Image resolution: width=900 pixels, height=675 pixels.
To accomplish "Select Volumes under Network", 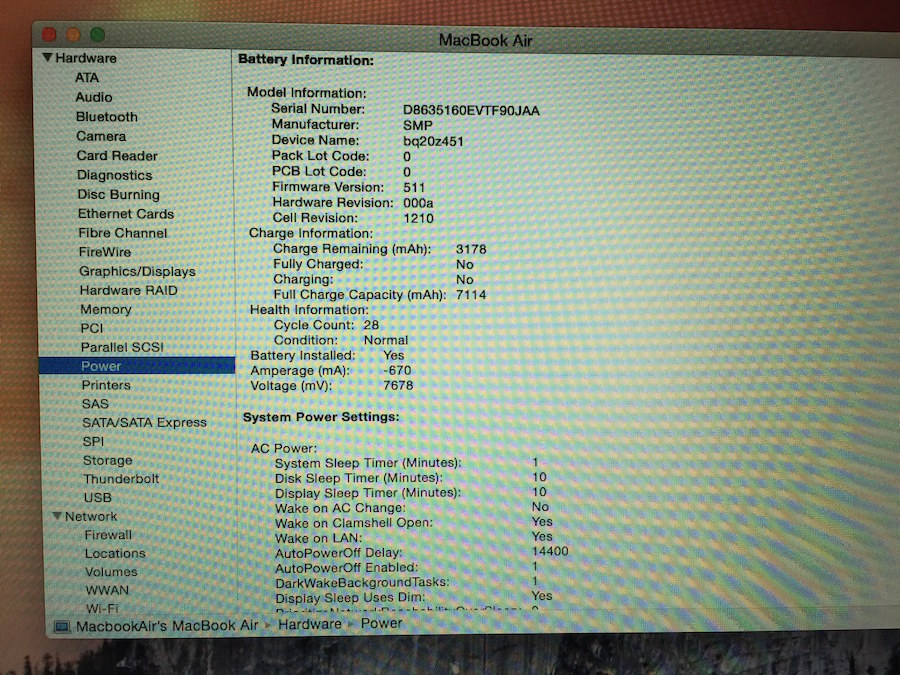I will pos(111,572).
